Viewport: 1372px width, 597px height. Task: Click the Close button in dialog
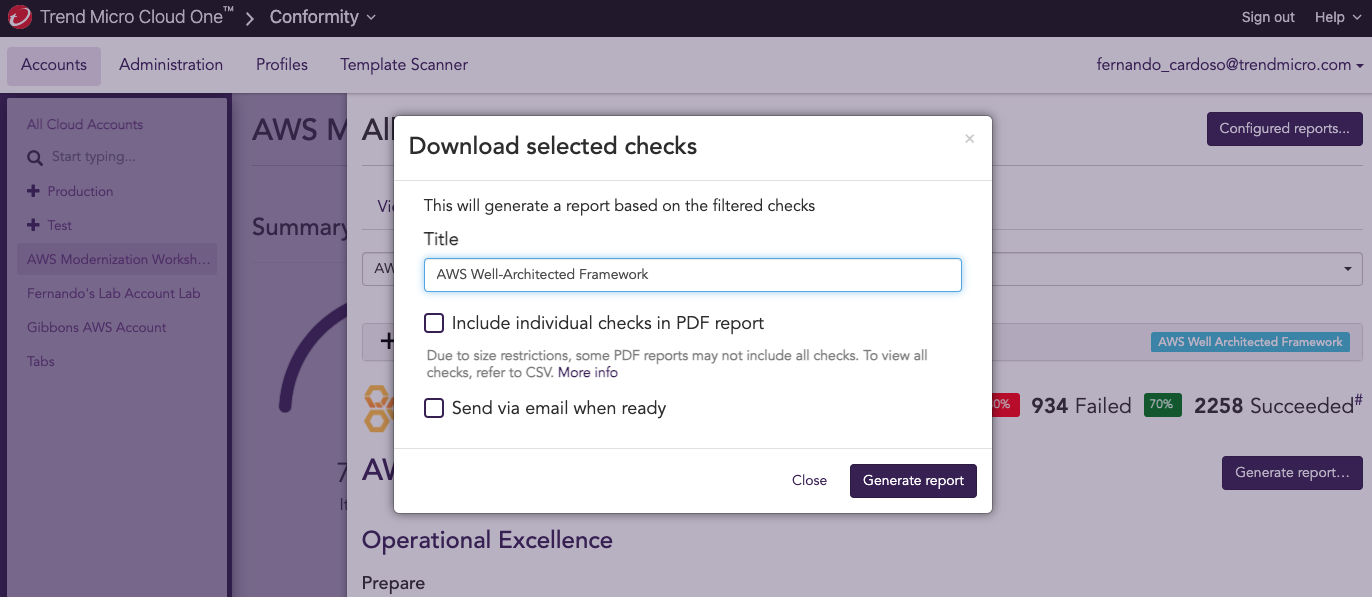(x=809, y=480)
